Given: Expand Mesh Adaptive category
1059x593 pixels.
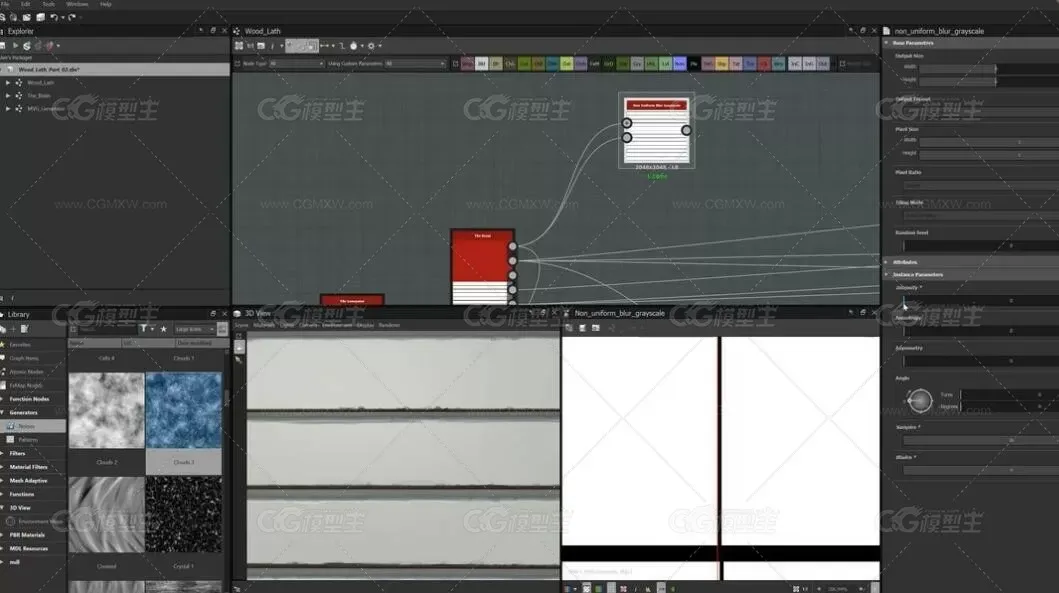Looking at the screenshot, I should (x=3, y=480).
